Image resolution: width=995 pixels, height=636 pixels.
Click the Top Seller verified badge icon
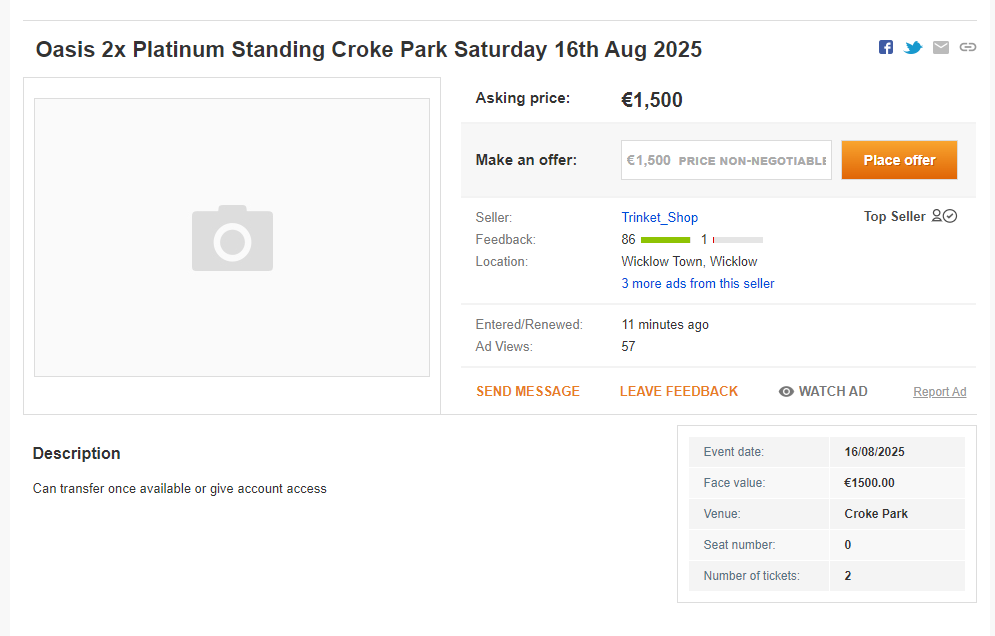click(x=944, y=216)
